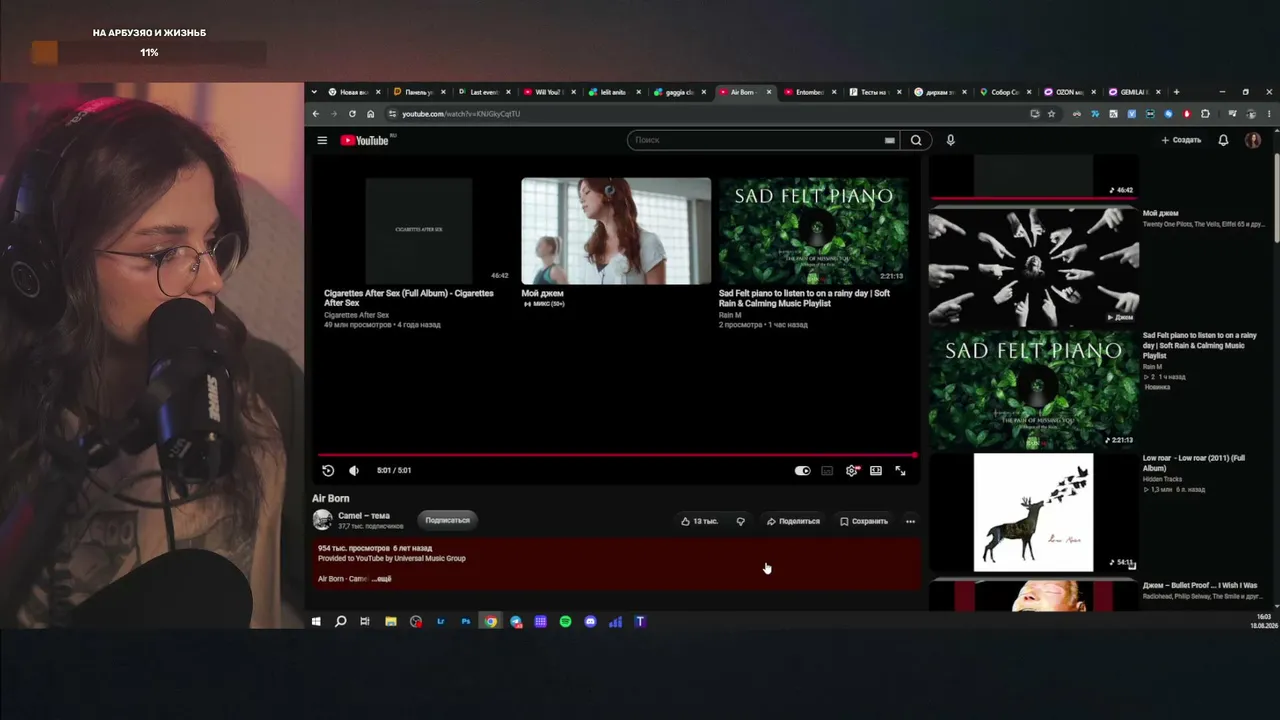Toggle subtitles on the player
The height and width of the screenshot is (720, 1280).
[x=827, y=471]
